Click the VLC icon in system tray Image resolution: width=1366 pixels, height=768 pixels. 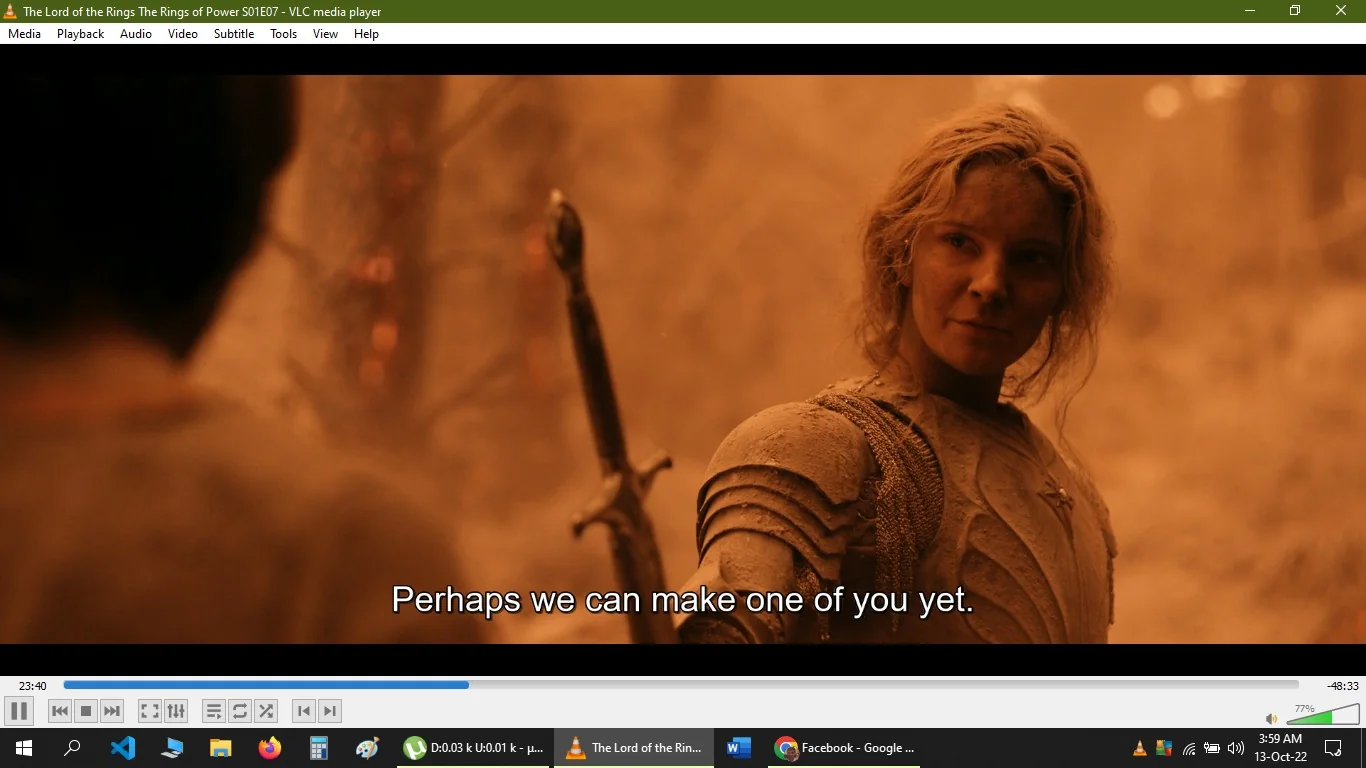pos(1140,748)
